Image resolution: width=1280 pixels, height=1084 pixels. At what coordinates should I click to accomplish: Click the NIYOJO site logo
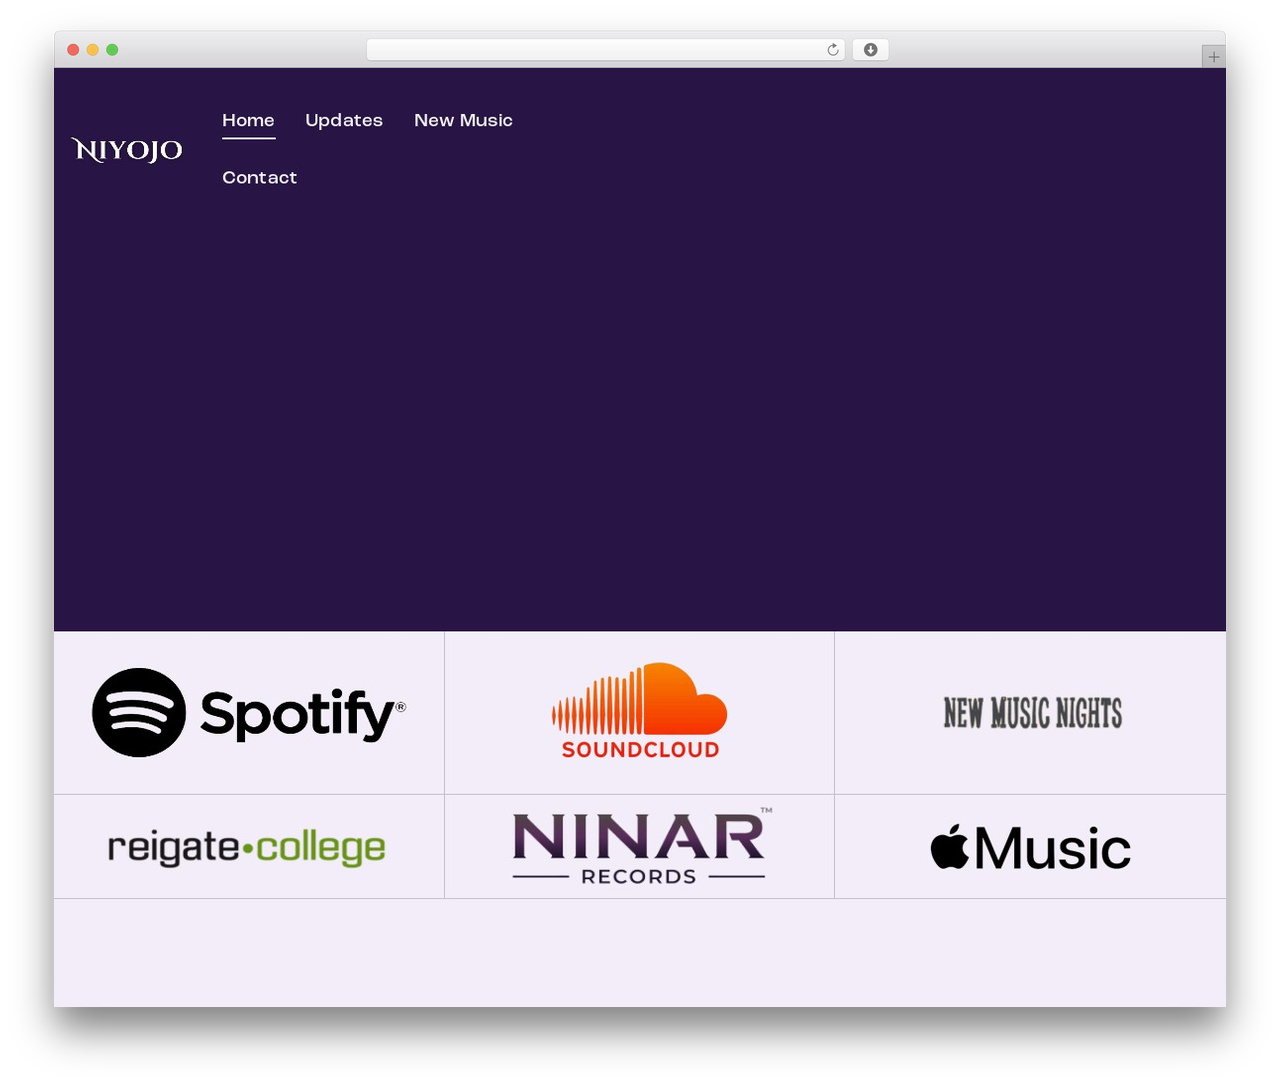[x=127, y=150]
